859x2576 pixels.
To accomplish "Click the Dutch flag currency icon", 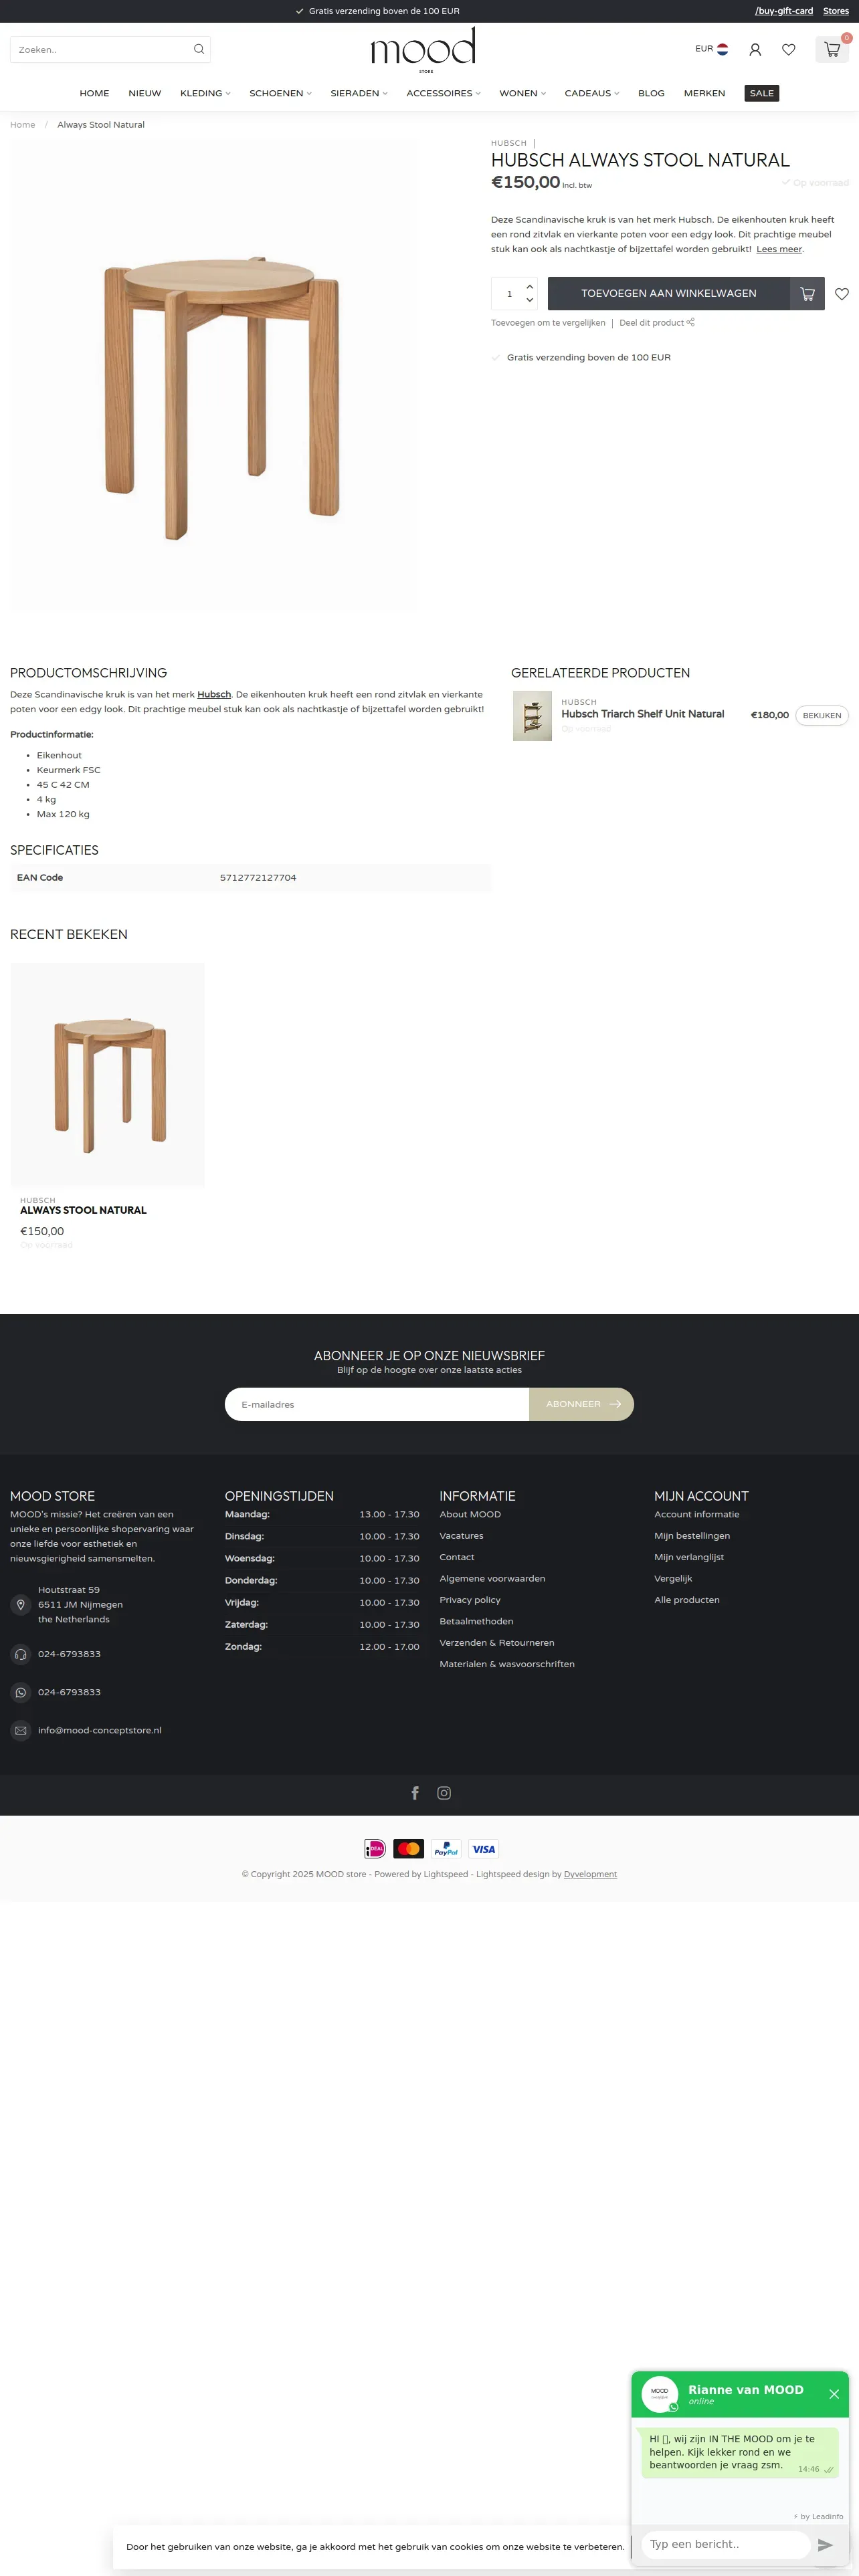I will point(722,49).
